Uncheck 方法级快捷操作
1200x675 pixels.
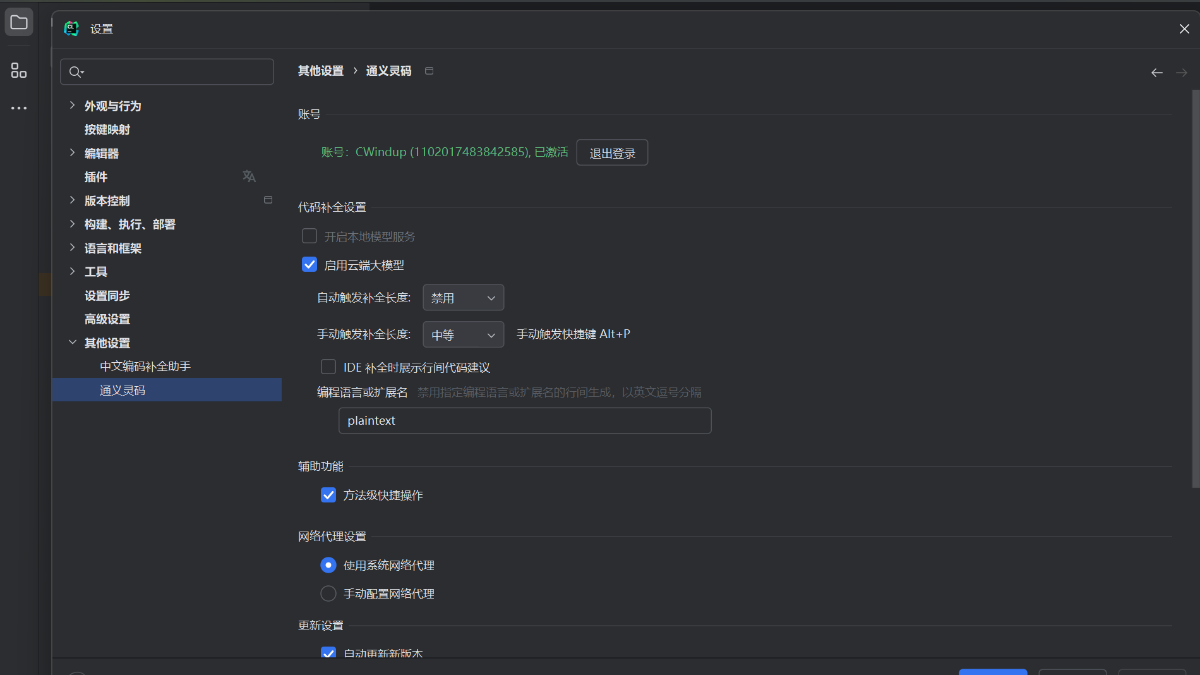click(x=328, y=495)
